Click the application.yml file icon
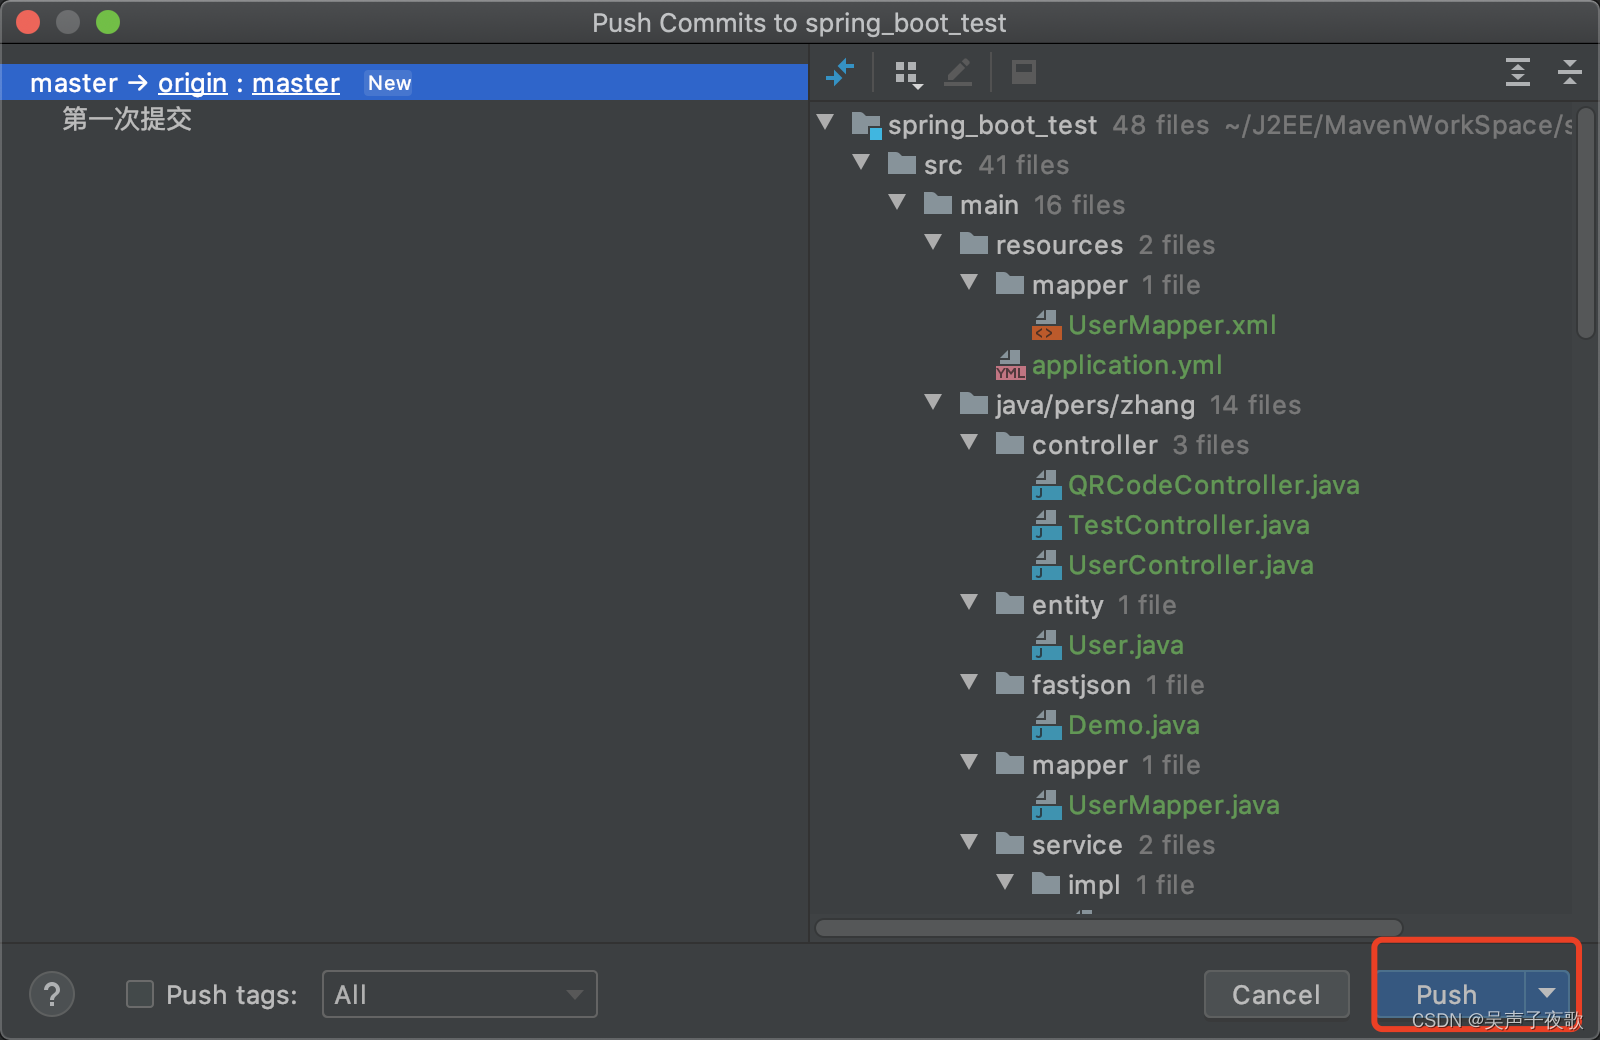This screenshot has height=1040, width=1600. tap(1010, 365)
